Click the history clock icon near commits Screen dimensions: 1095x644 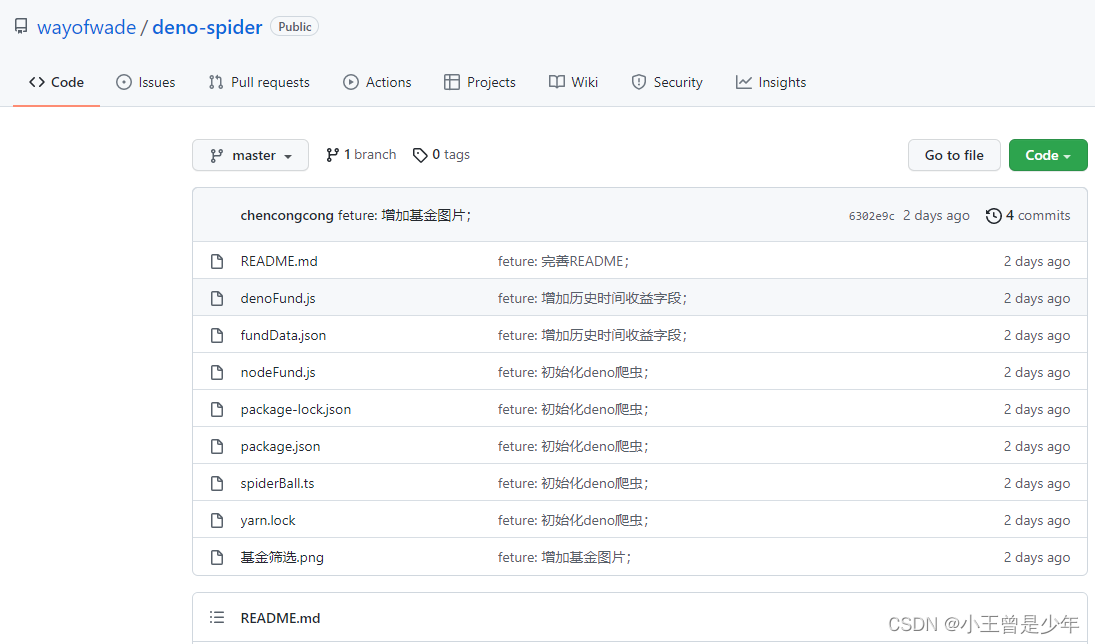tap(993, 216)
